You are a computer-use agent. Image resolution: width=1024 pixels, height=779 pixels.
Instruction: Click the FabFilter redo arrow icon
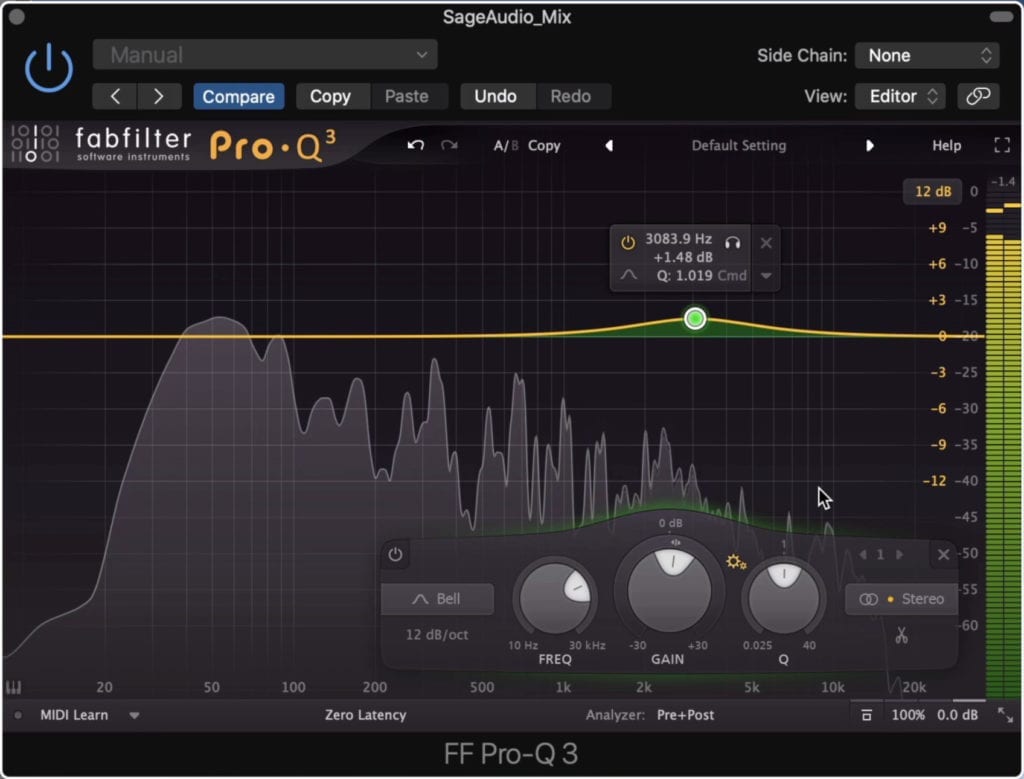point(449,145)
